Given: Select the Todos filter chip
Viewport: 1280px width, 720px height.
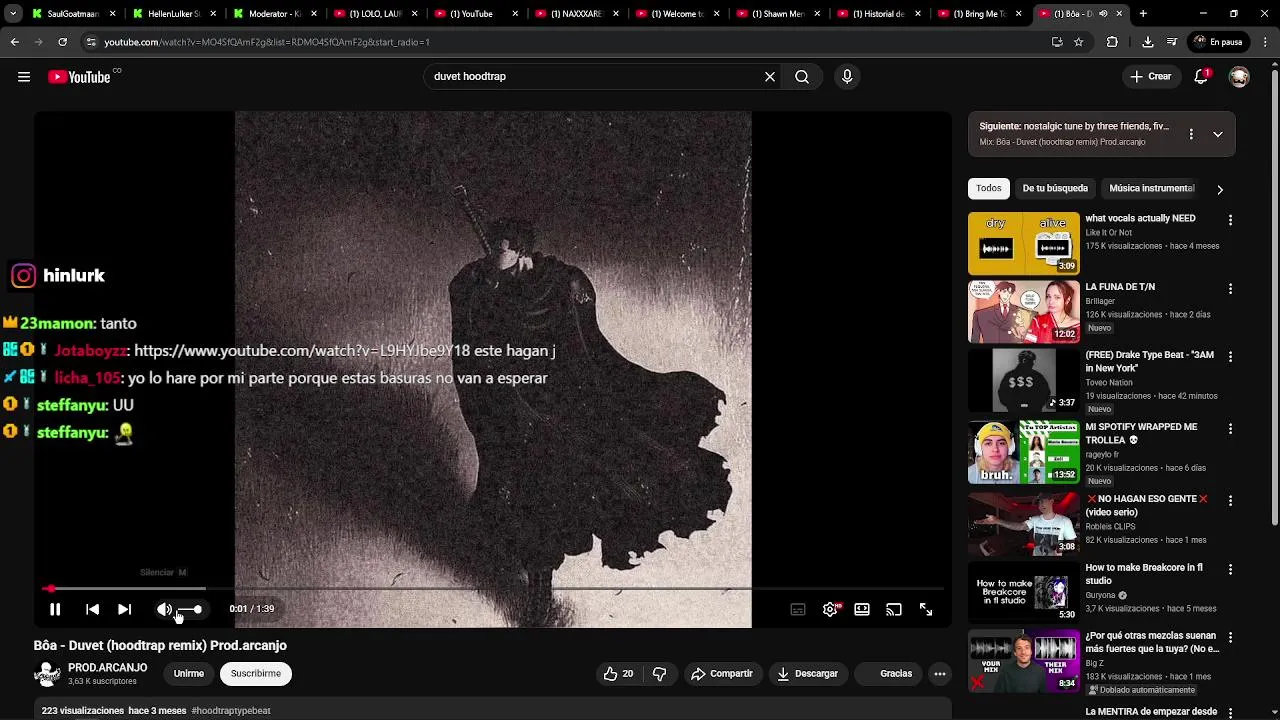Looking at the screenshot, I should point(989,188).
